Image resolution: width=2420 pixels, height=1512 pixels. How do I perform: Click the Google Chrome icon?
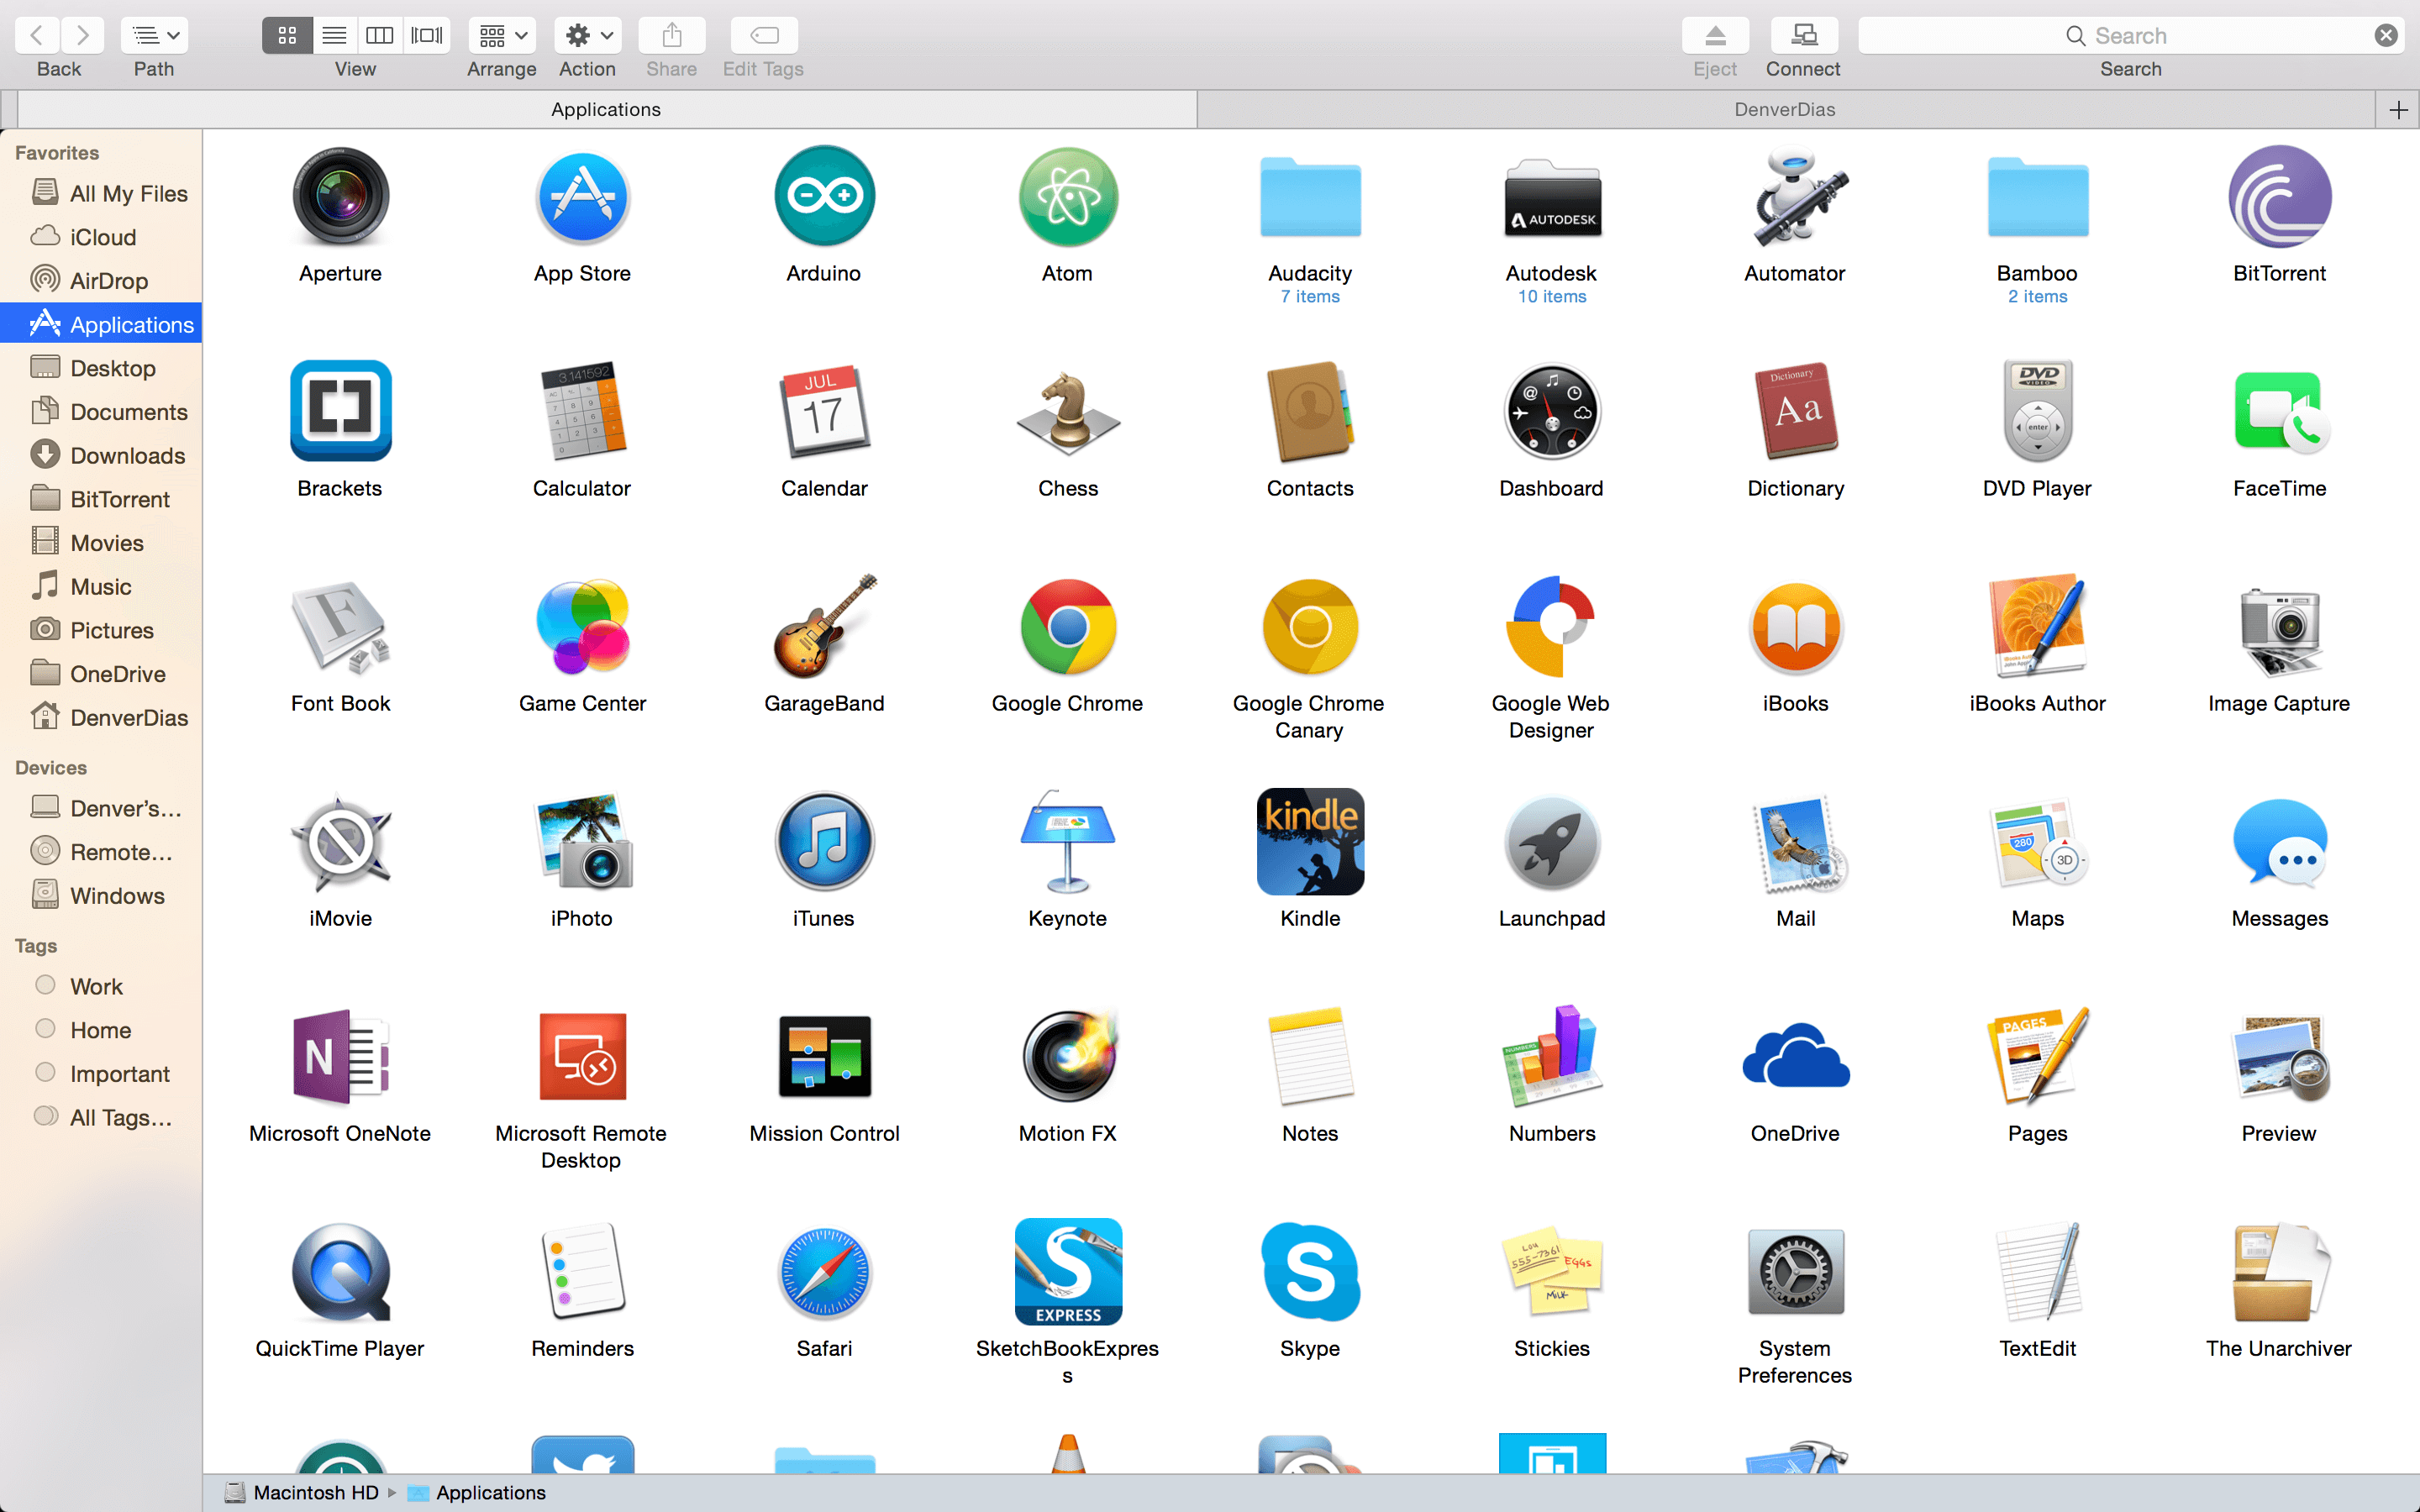[x=1067, y=626]
